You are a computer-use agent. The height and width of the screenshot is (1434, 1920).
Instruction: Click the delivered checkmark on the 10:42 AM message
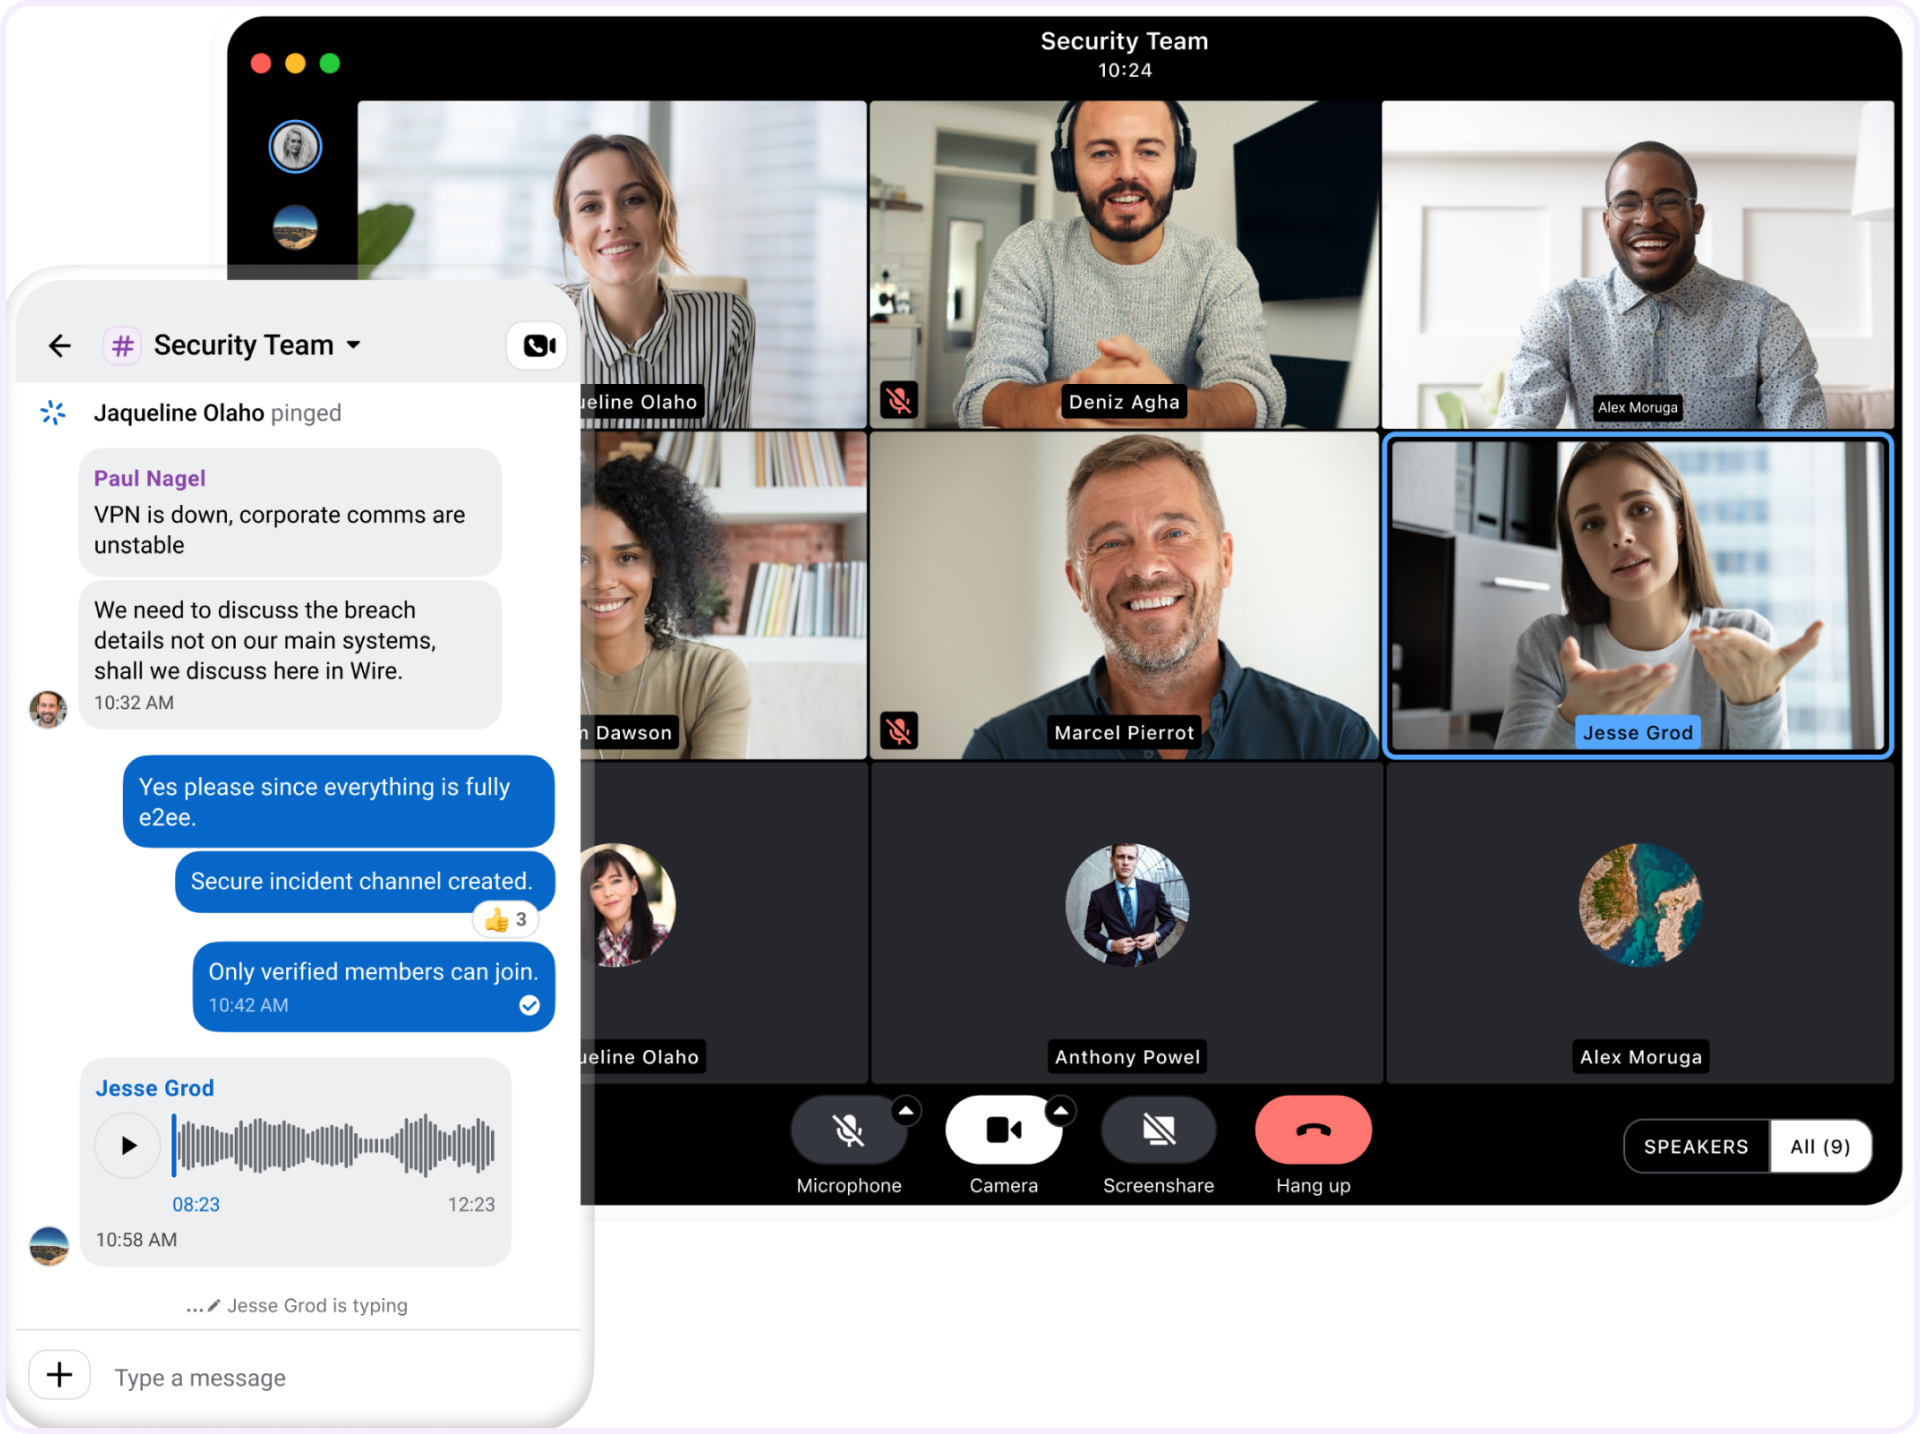[530, 1005]
